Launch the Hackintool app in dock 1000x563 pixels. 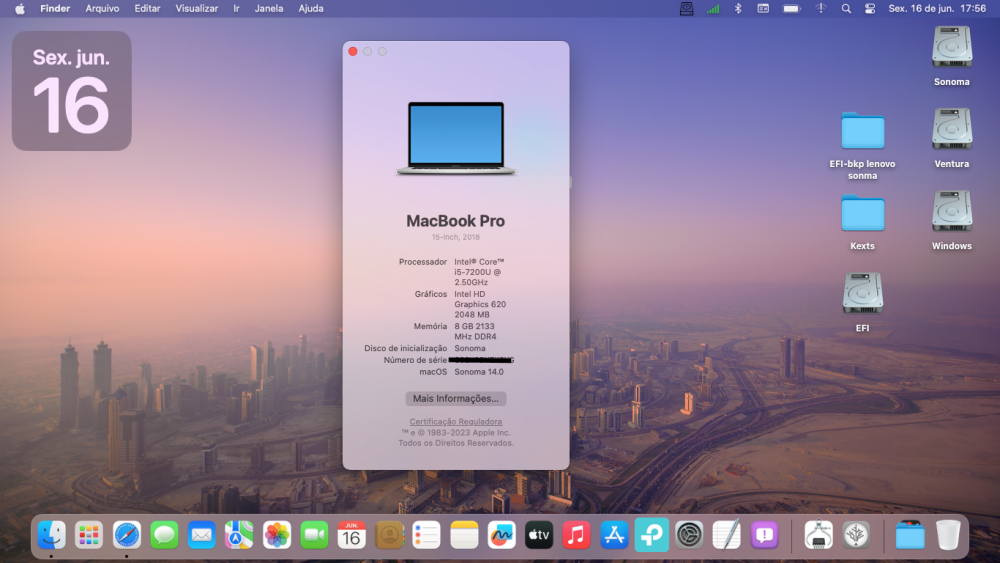click(818, 535)
